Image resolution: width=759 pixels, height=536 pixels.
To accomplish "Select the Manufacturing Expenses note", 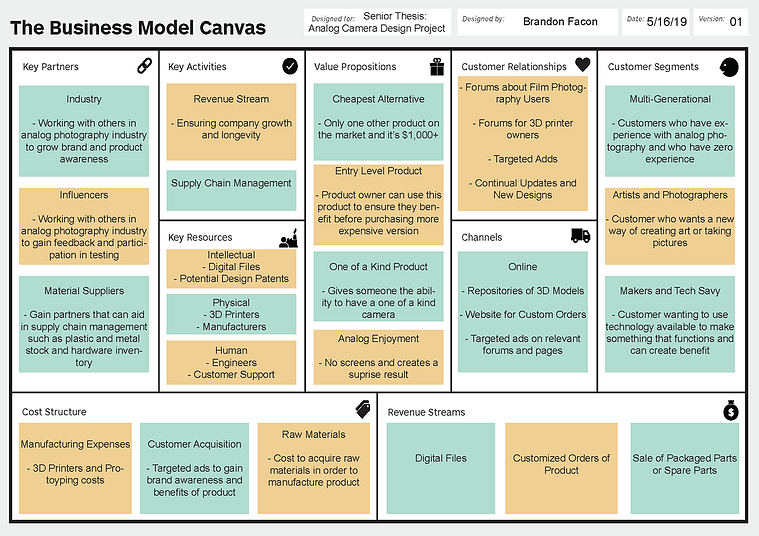I will tap(75, 468).
